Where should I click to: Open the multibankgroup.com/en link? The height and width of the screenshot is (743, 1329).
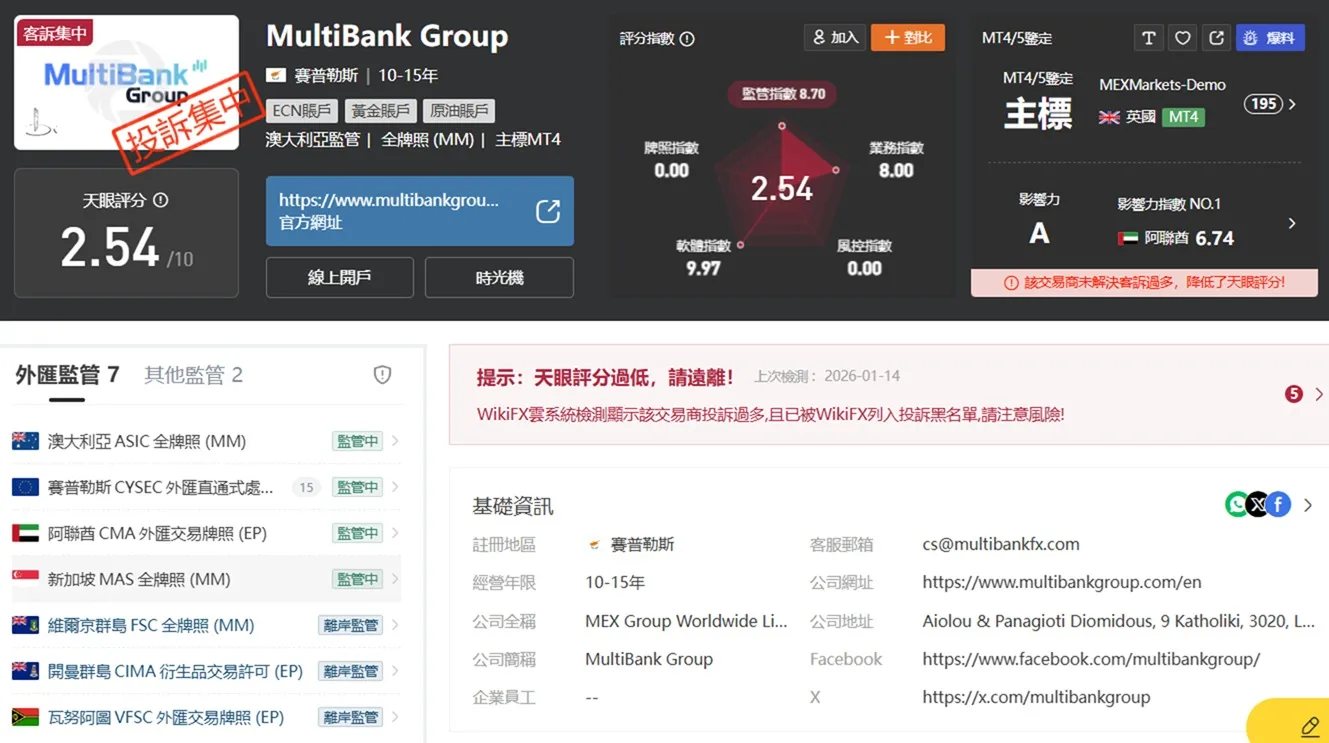coord(1062,582)
